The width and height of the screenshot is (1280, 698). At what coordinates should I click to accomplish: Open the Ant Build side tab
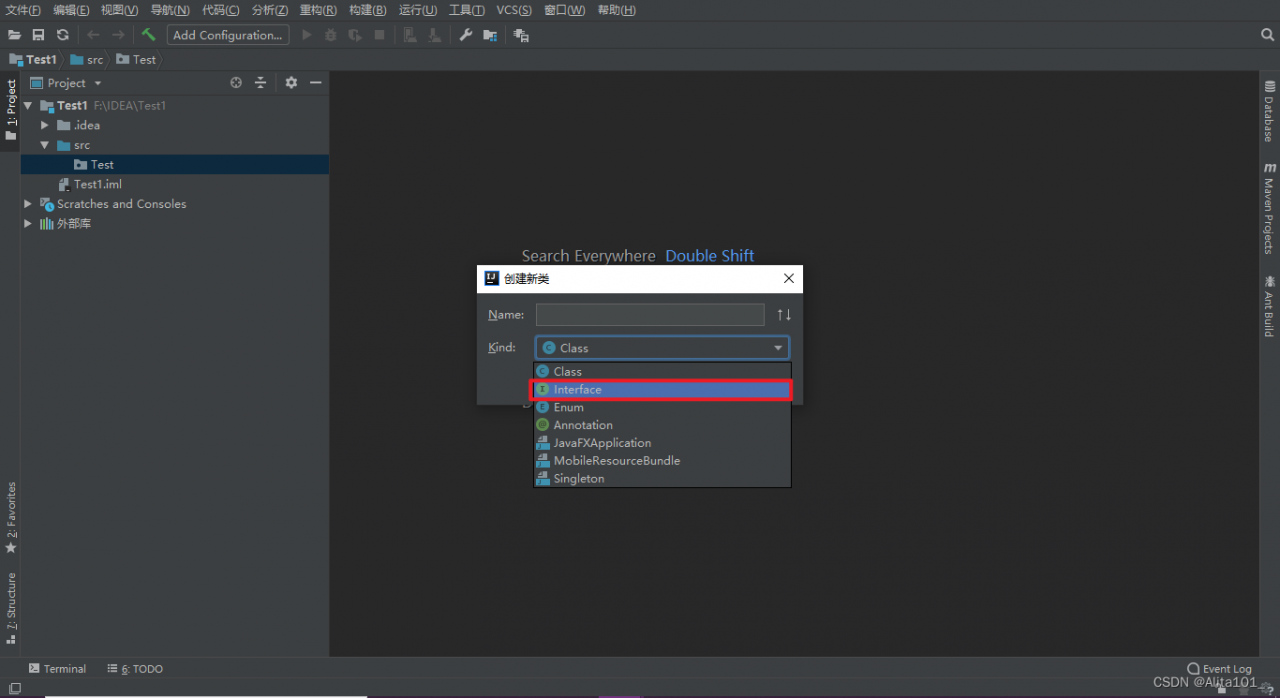coord(1269,306)
